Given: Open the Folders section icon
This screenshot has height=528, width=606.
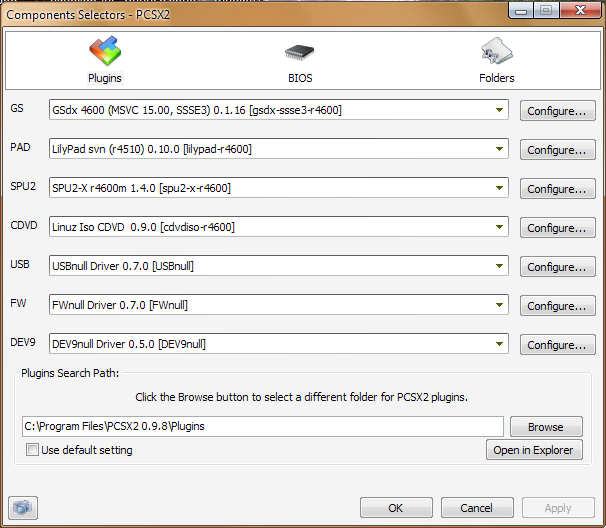Looking at the screenshot, I should (x=497, y=51).
